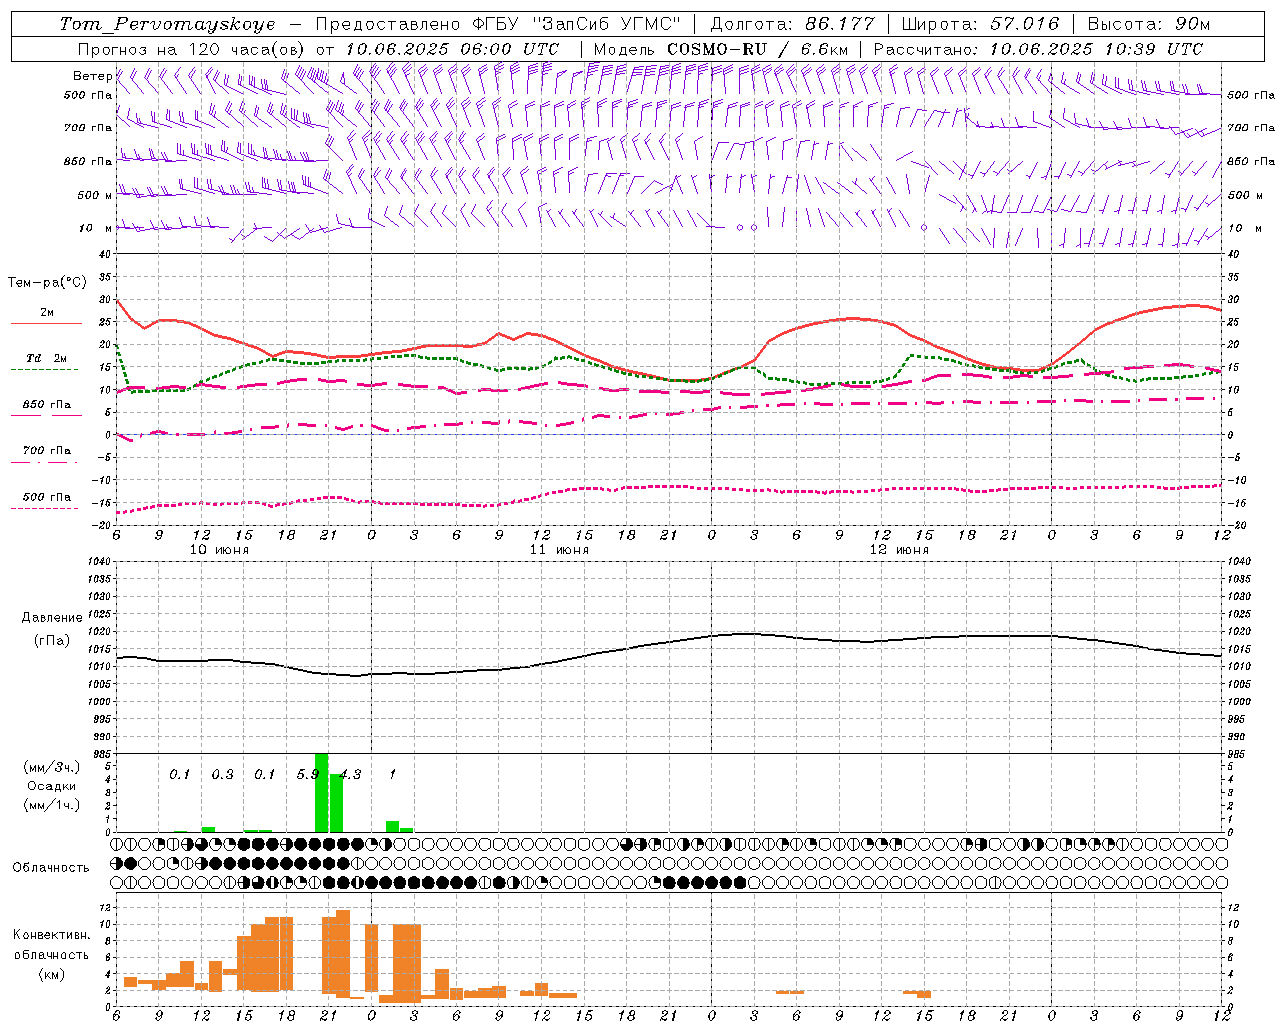Click the (гПа) unit under Давление

coord(52,640)
